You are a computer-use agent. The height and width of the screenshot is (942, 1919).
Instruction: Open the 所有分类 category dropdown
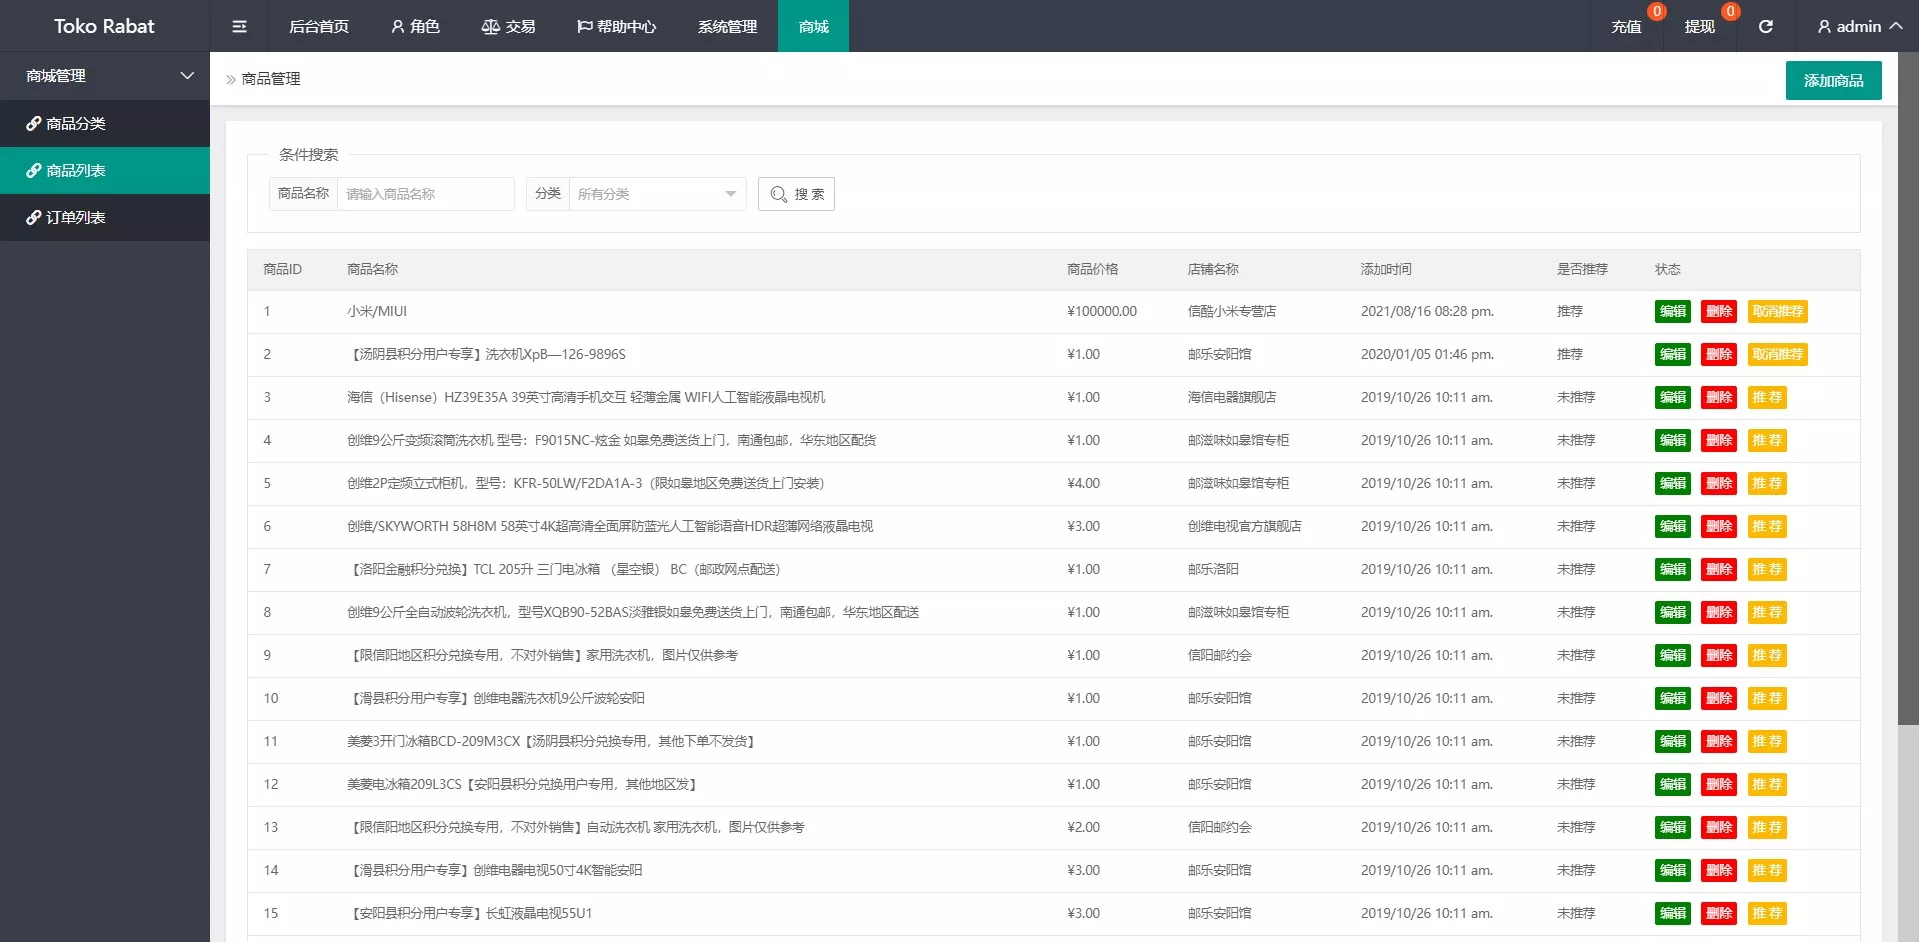[x=656, y=194]
